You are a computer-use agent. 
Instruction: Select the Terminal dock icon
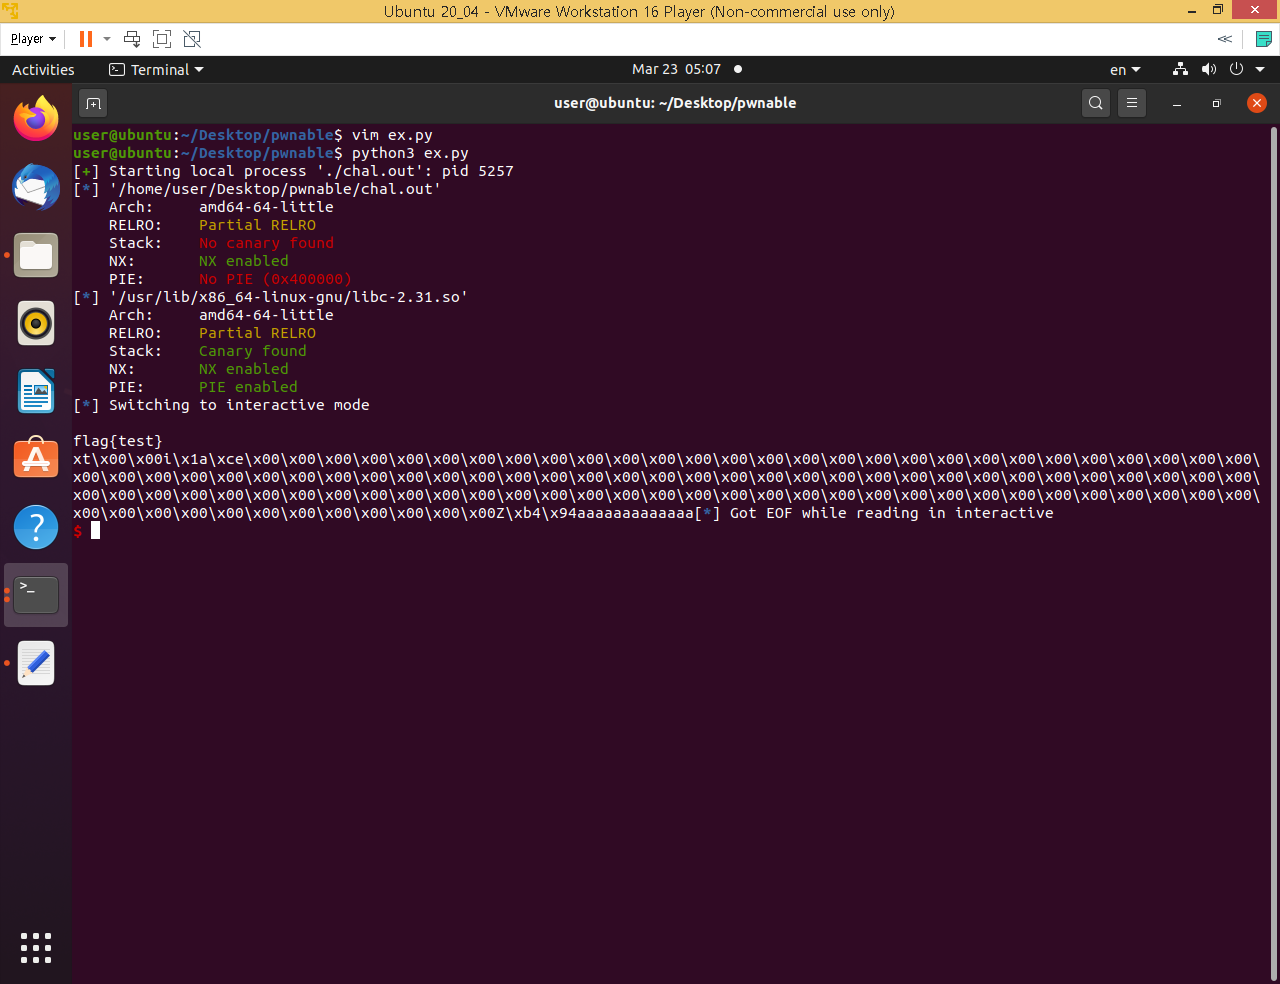36,595
